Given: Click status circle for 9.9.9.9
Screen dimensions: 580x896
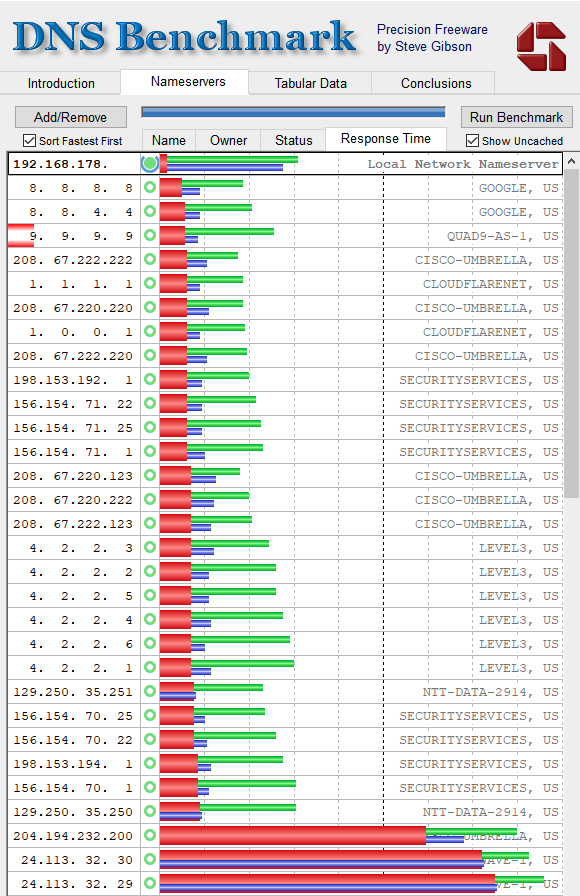Looking at the screenshot, I should pyautogui.click(x=150, y=235).
